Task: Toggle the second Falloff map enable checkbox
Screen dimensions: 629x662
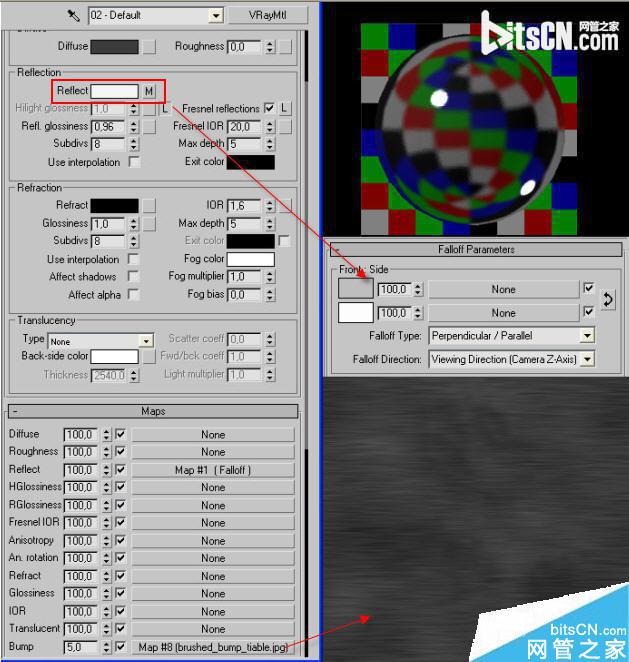Action: [588, 312]
